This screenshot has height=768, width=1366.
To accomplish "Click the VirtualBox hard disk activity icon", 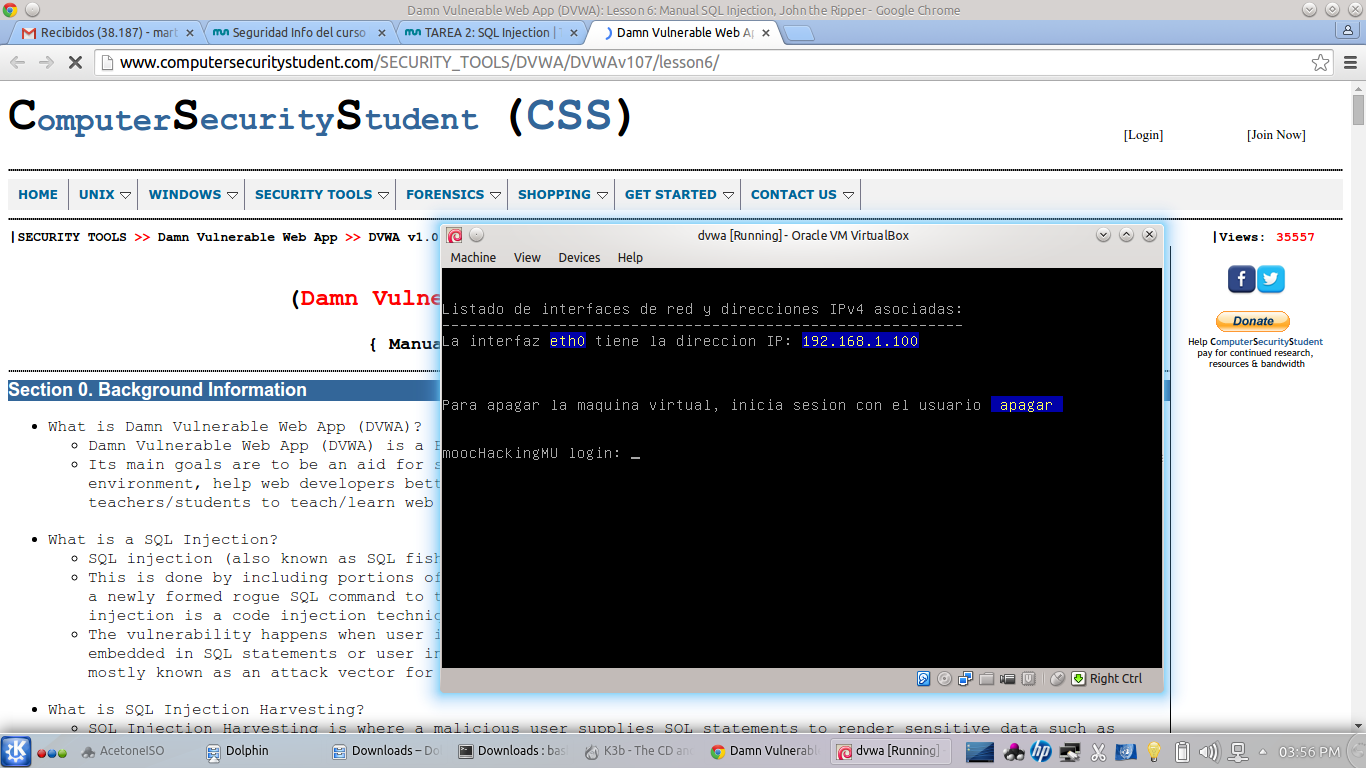I will [x=924, y=679].
